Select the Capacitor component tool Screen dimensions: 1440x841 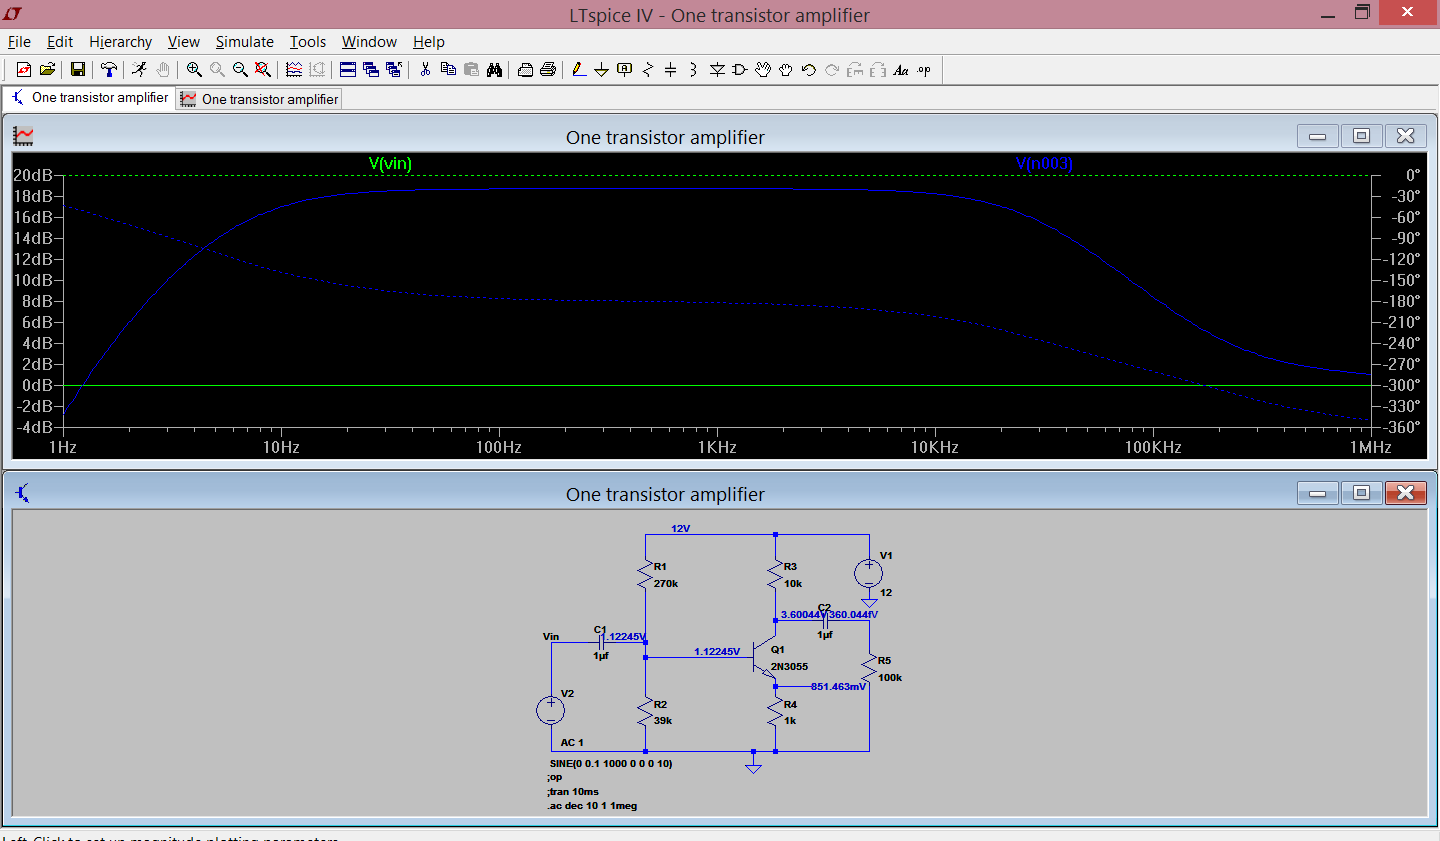point(671,69)
